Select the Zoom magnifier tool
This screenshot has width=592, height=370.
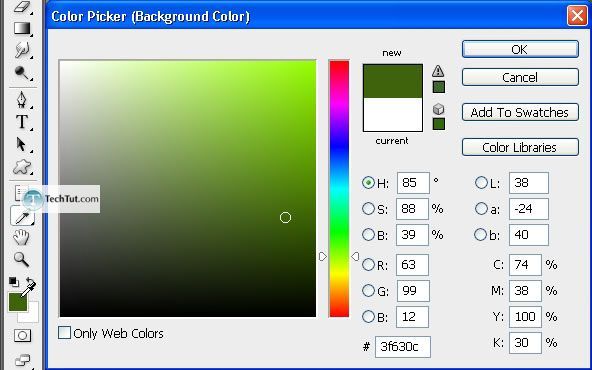[x=21, y=259]
